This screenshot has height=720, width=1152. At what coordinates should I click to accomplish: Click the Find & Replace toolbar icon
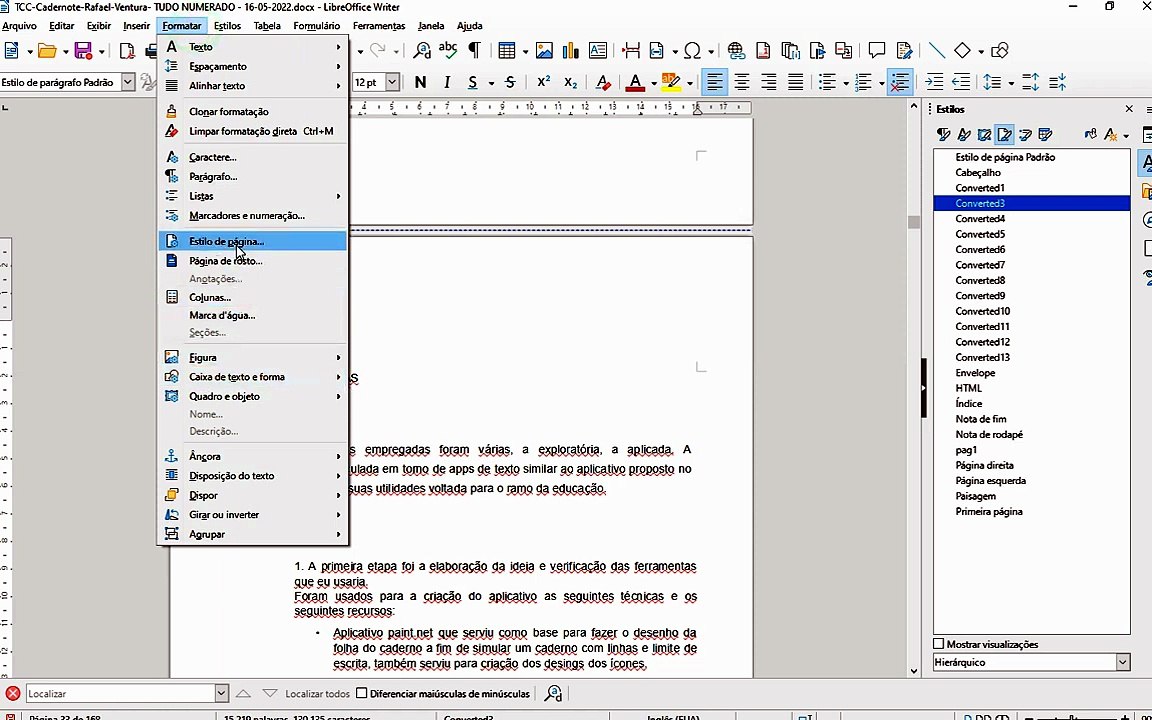[x=422, y=50]
